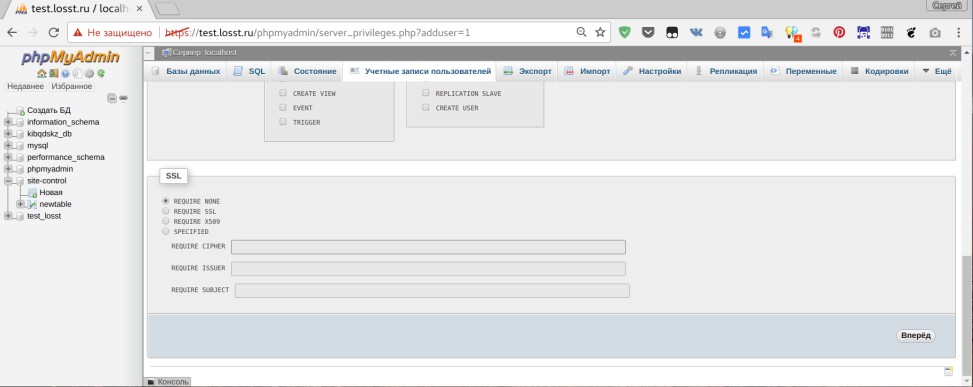Expand the newtable table node
This screenshot has width=973, height=387.
(20, 204)
